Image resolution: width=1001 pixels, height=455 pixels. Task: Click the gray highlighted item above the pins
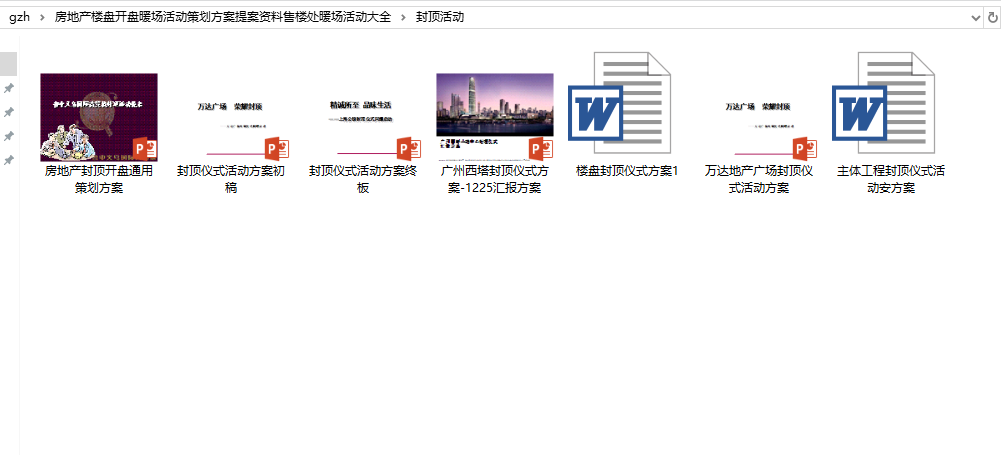point(8,63)
